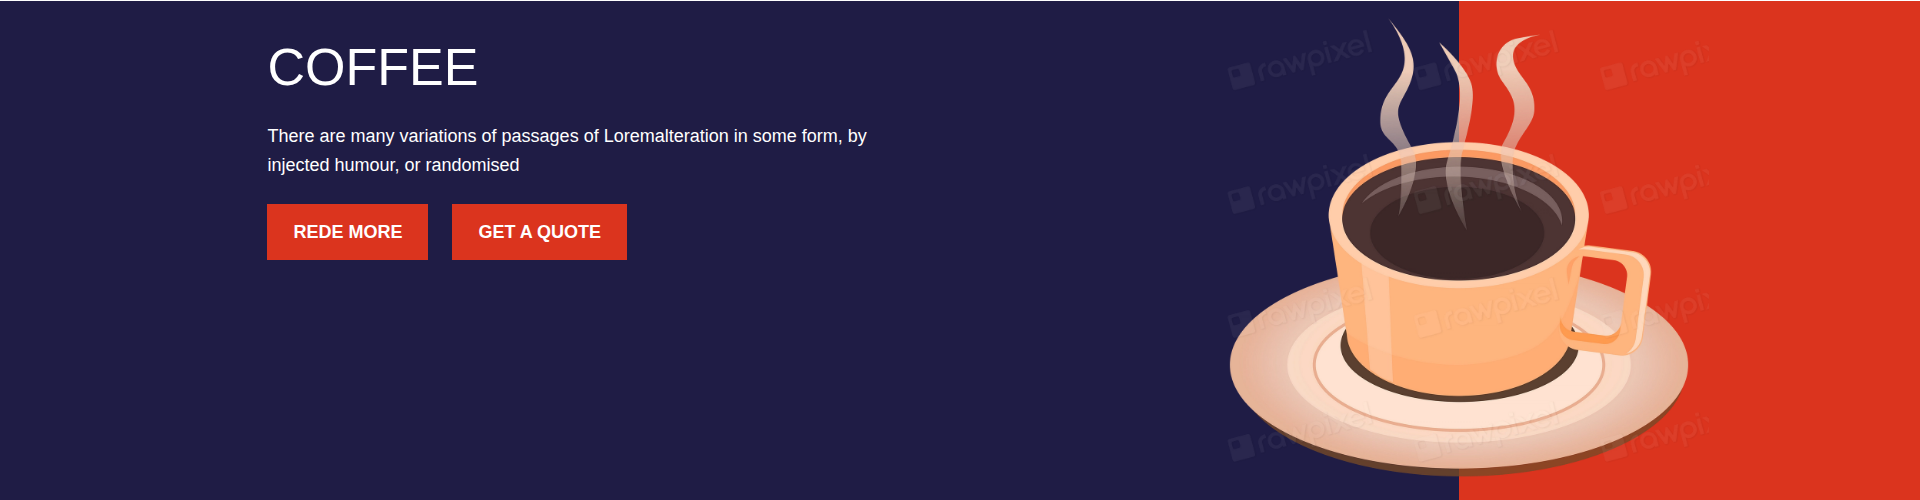Click the rawpixel watermark at image top-left
1920x500 pixels.
1300,60
